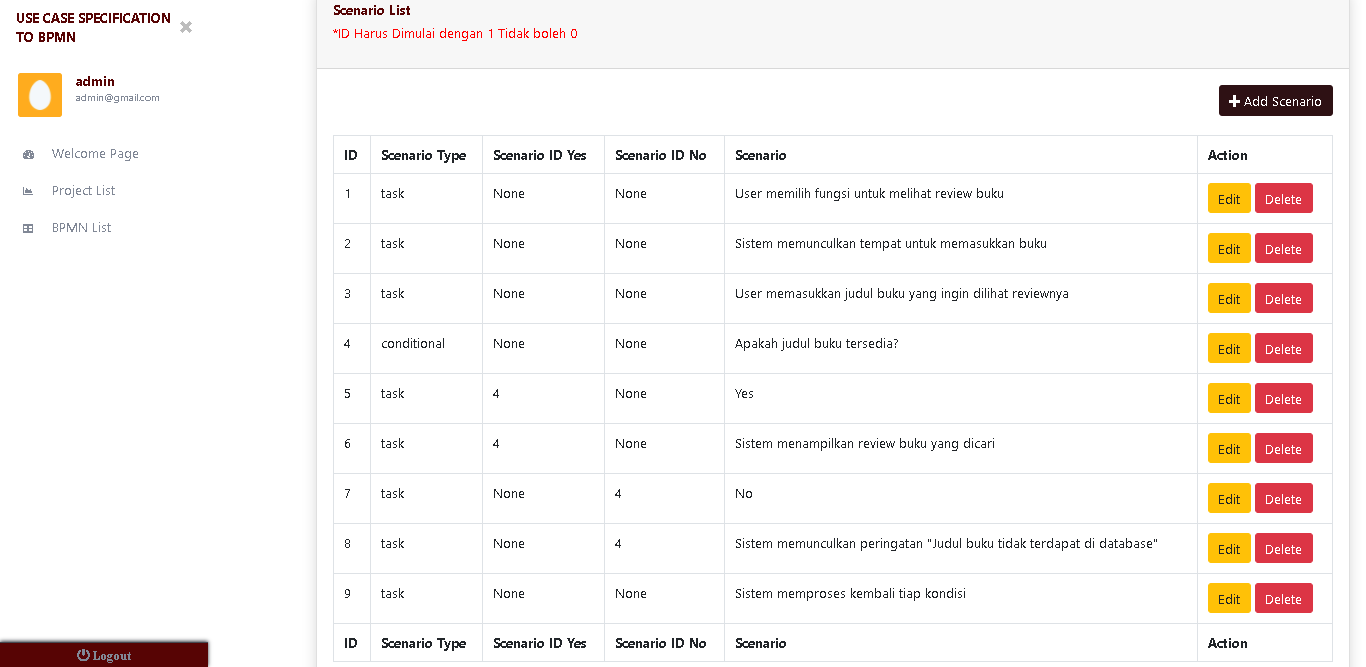Delete scenario ID 9

(x=1284, y=598)
